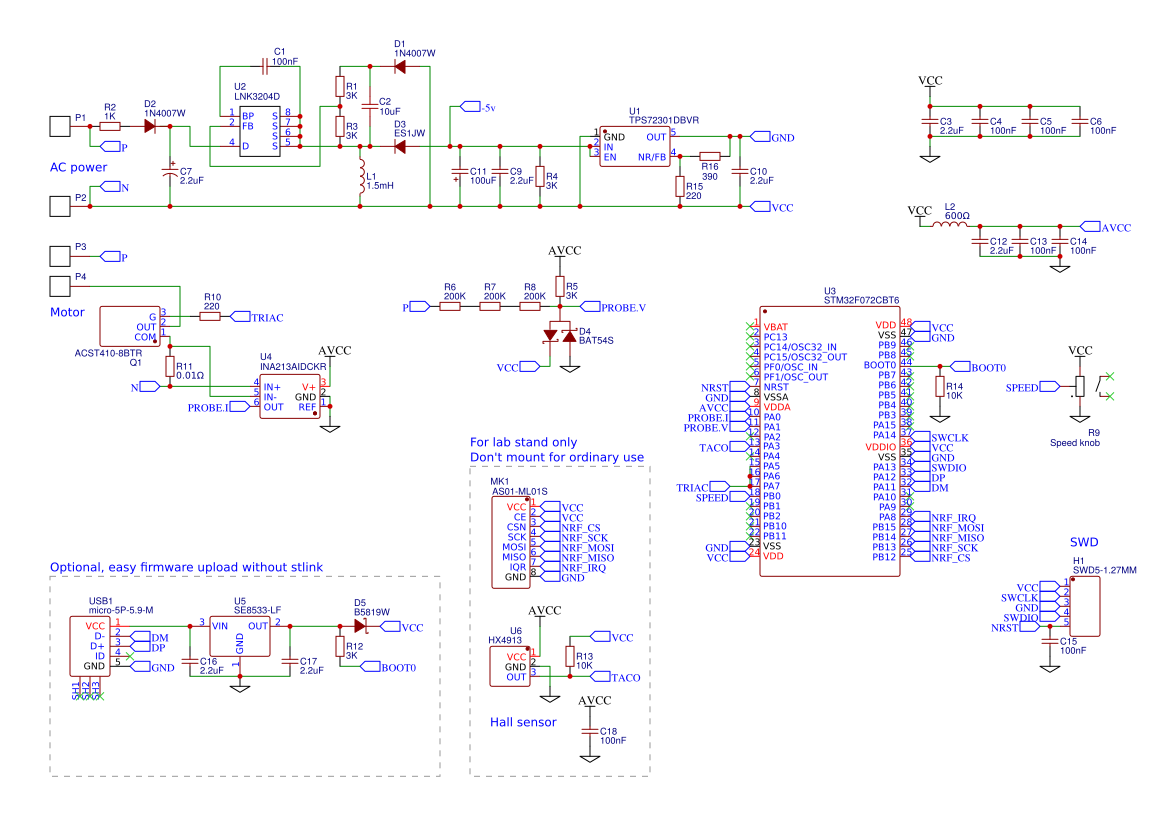Select the D4 BAT54S dual diode symbol
This screenshot has width=1169, height=827.
pos(560,336)
